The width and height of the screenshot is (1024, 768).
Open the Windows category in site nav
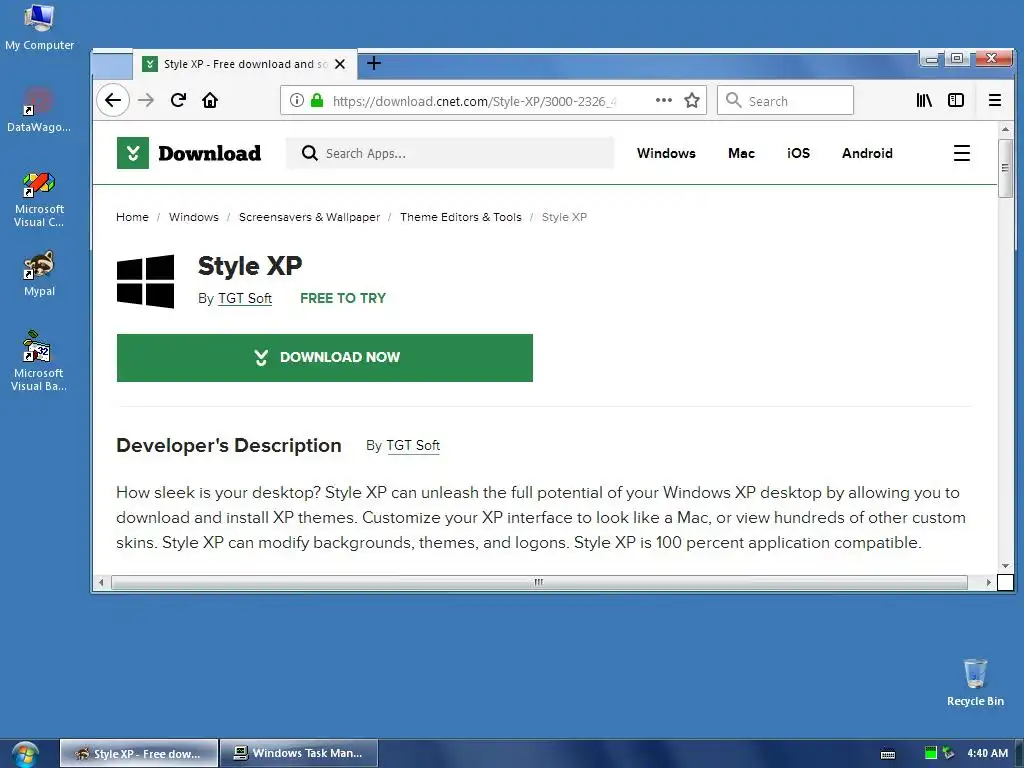tap(666, 153)
